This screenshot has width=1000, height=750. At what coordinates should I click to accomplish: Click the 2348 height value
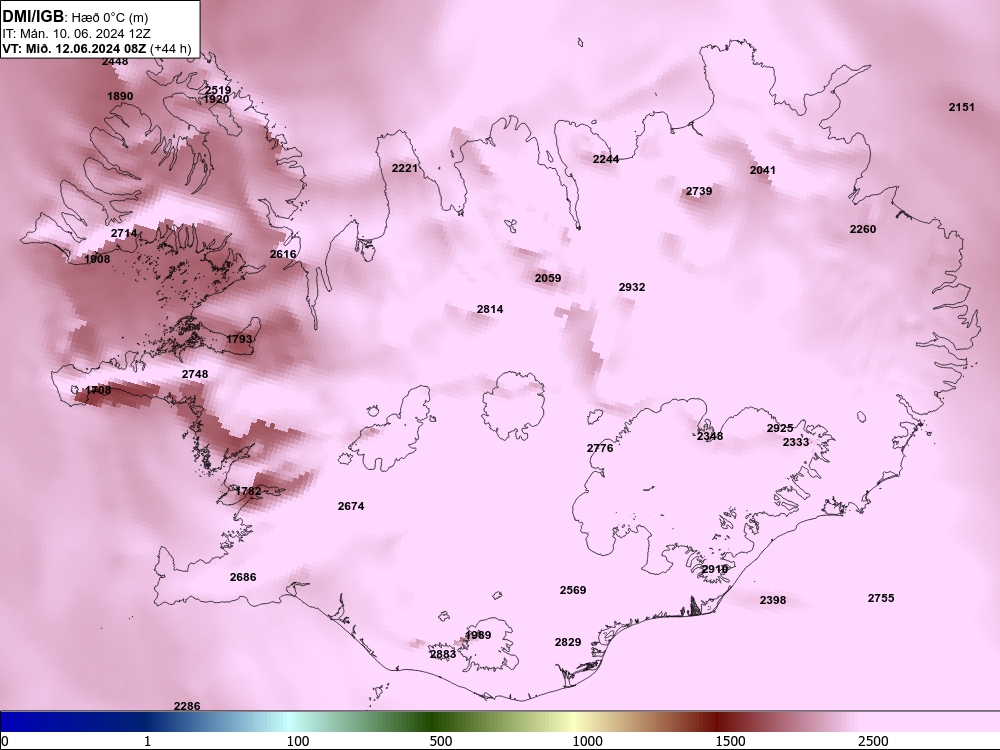pyautogui.click(x=710, y=436)
